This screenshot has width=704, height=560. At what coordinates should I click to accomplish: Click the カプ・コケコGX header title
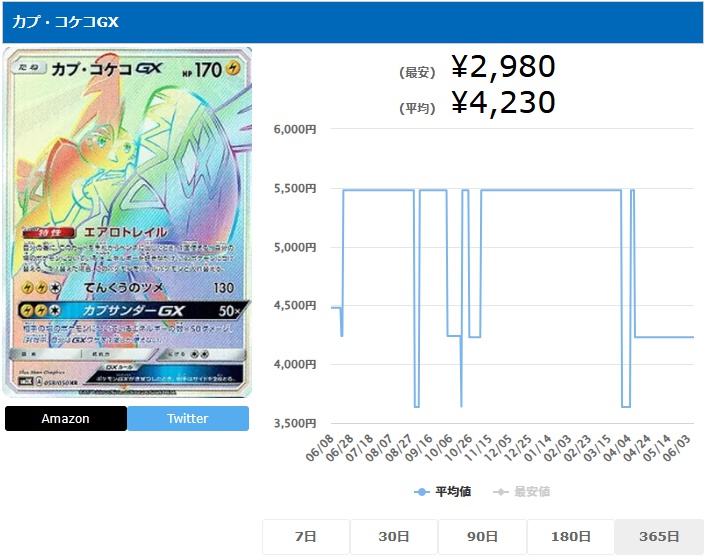[66, 22]
